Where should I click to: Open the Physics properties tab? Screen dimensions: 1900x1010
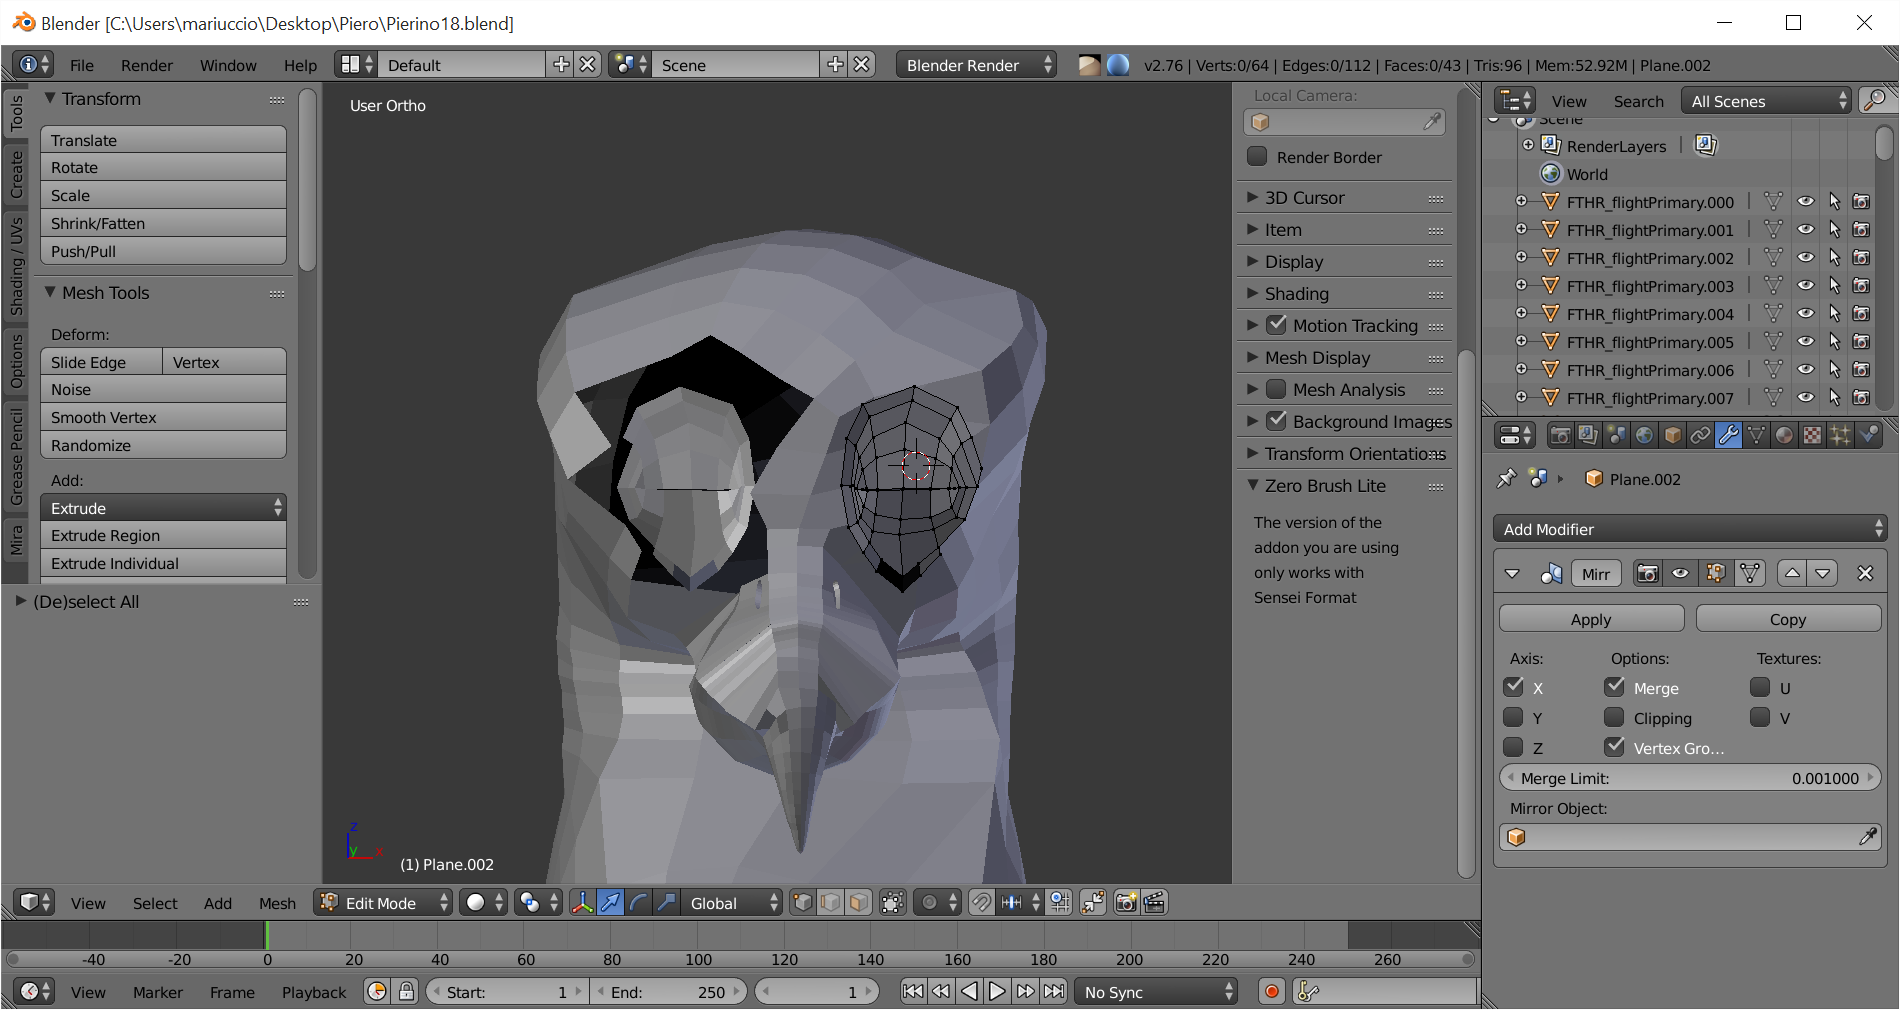[1868, 435]
